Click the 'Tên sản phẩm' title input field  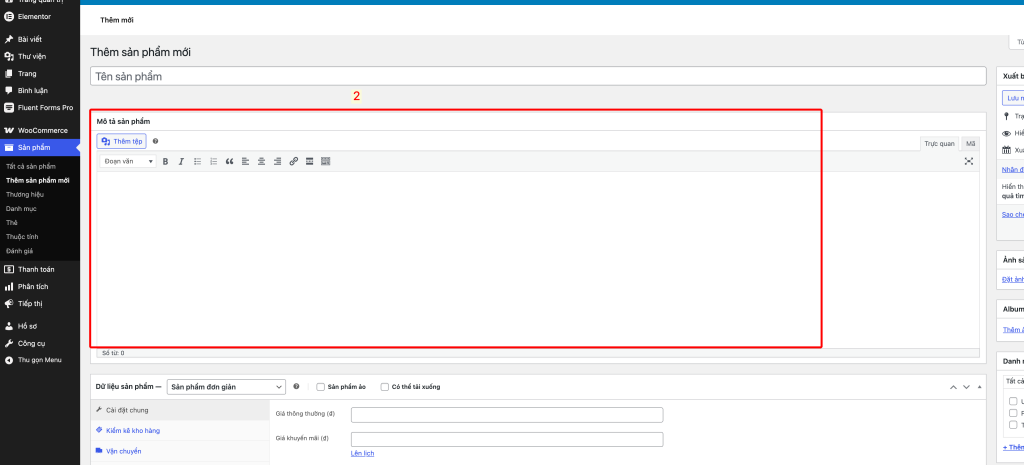(538, 76)
